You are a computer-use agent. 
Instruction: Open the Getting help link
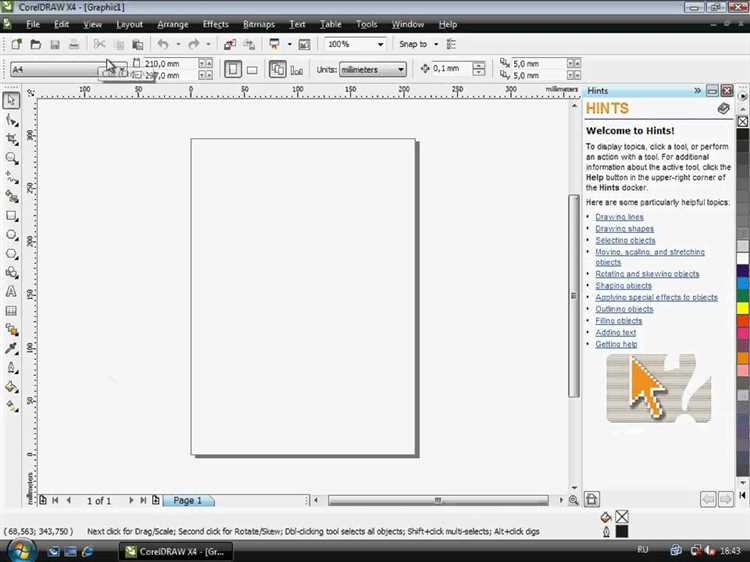point(616,344)
